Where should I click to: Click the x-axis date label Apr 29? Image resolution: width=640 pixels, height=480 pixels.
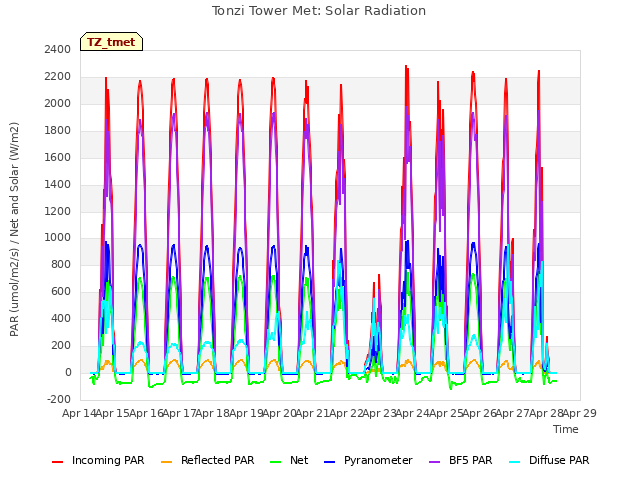pyautogui.click(x=580, y=413)
